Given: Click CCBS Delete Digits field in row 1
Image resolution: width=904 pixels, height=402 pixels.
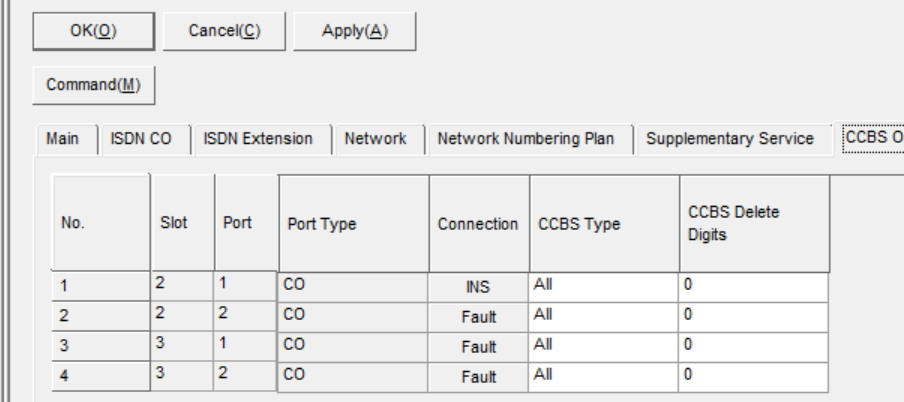Looking at the screenshot, I should point(754,287).
